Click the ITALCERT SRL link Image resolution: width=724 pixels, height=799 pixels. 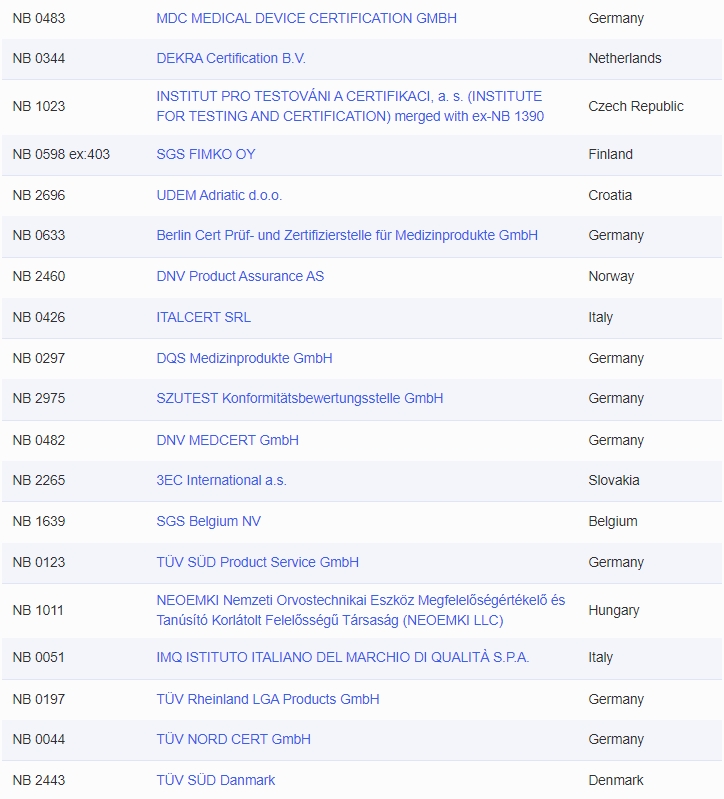pos(203,317)
